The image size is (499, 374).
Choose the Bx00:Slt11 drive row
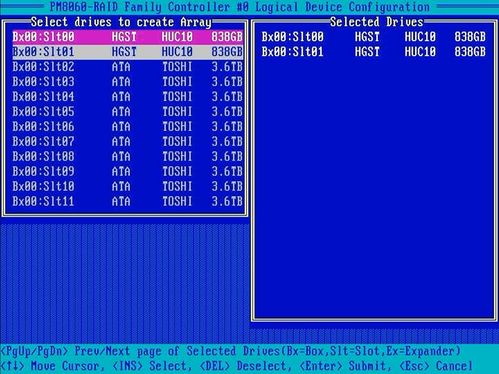pyautogui.click(x=128, y=202)
